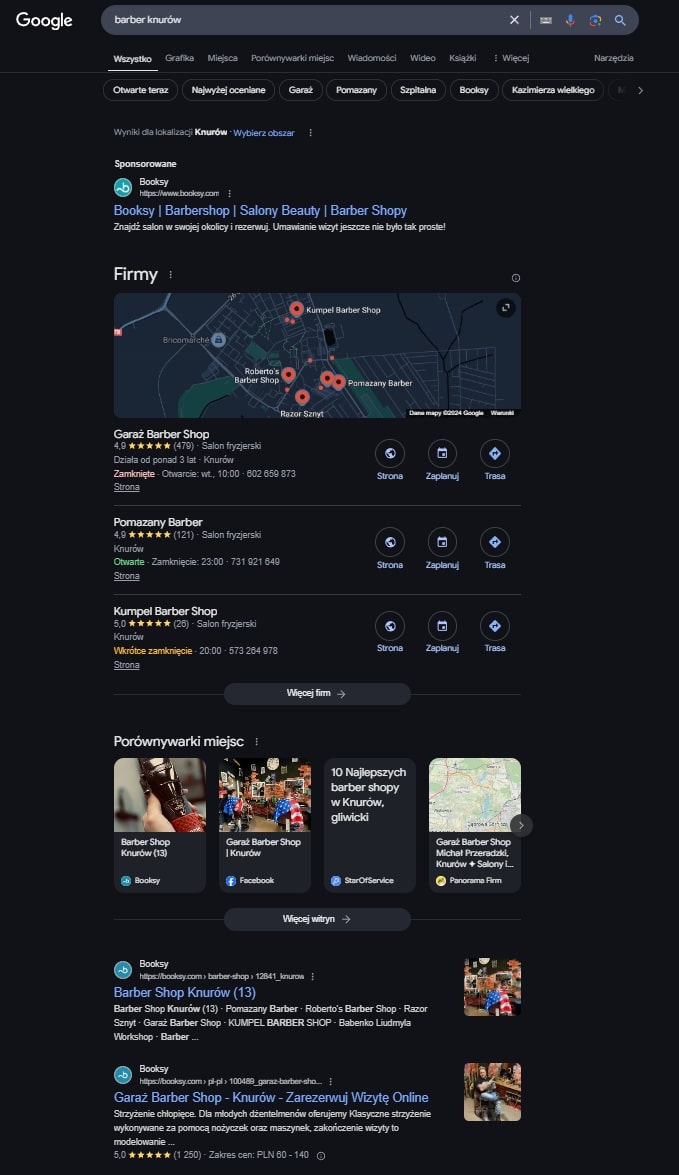
Task: Expand the map to fullscreen
Action: click(506, 307)
